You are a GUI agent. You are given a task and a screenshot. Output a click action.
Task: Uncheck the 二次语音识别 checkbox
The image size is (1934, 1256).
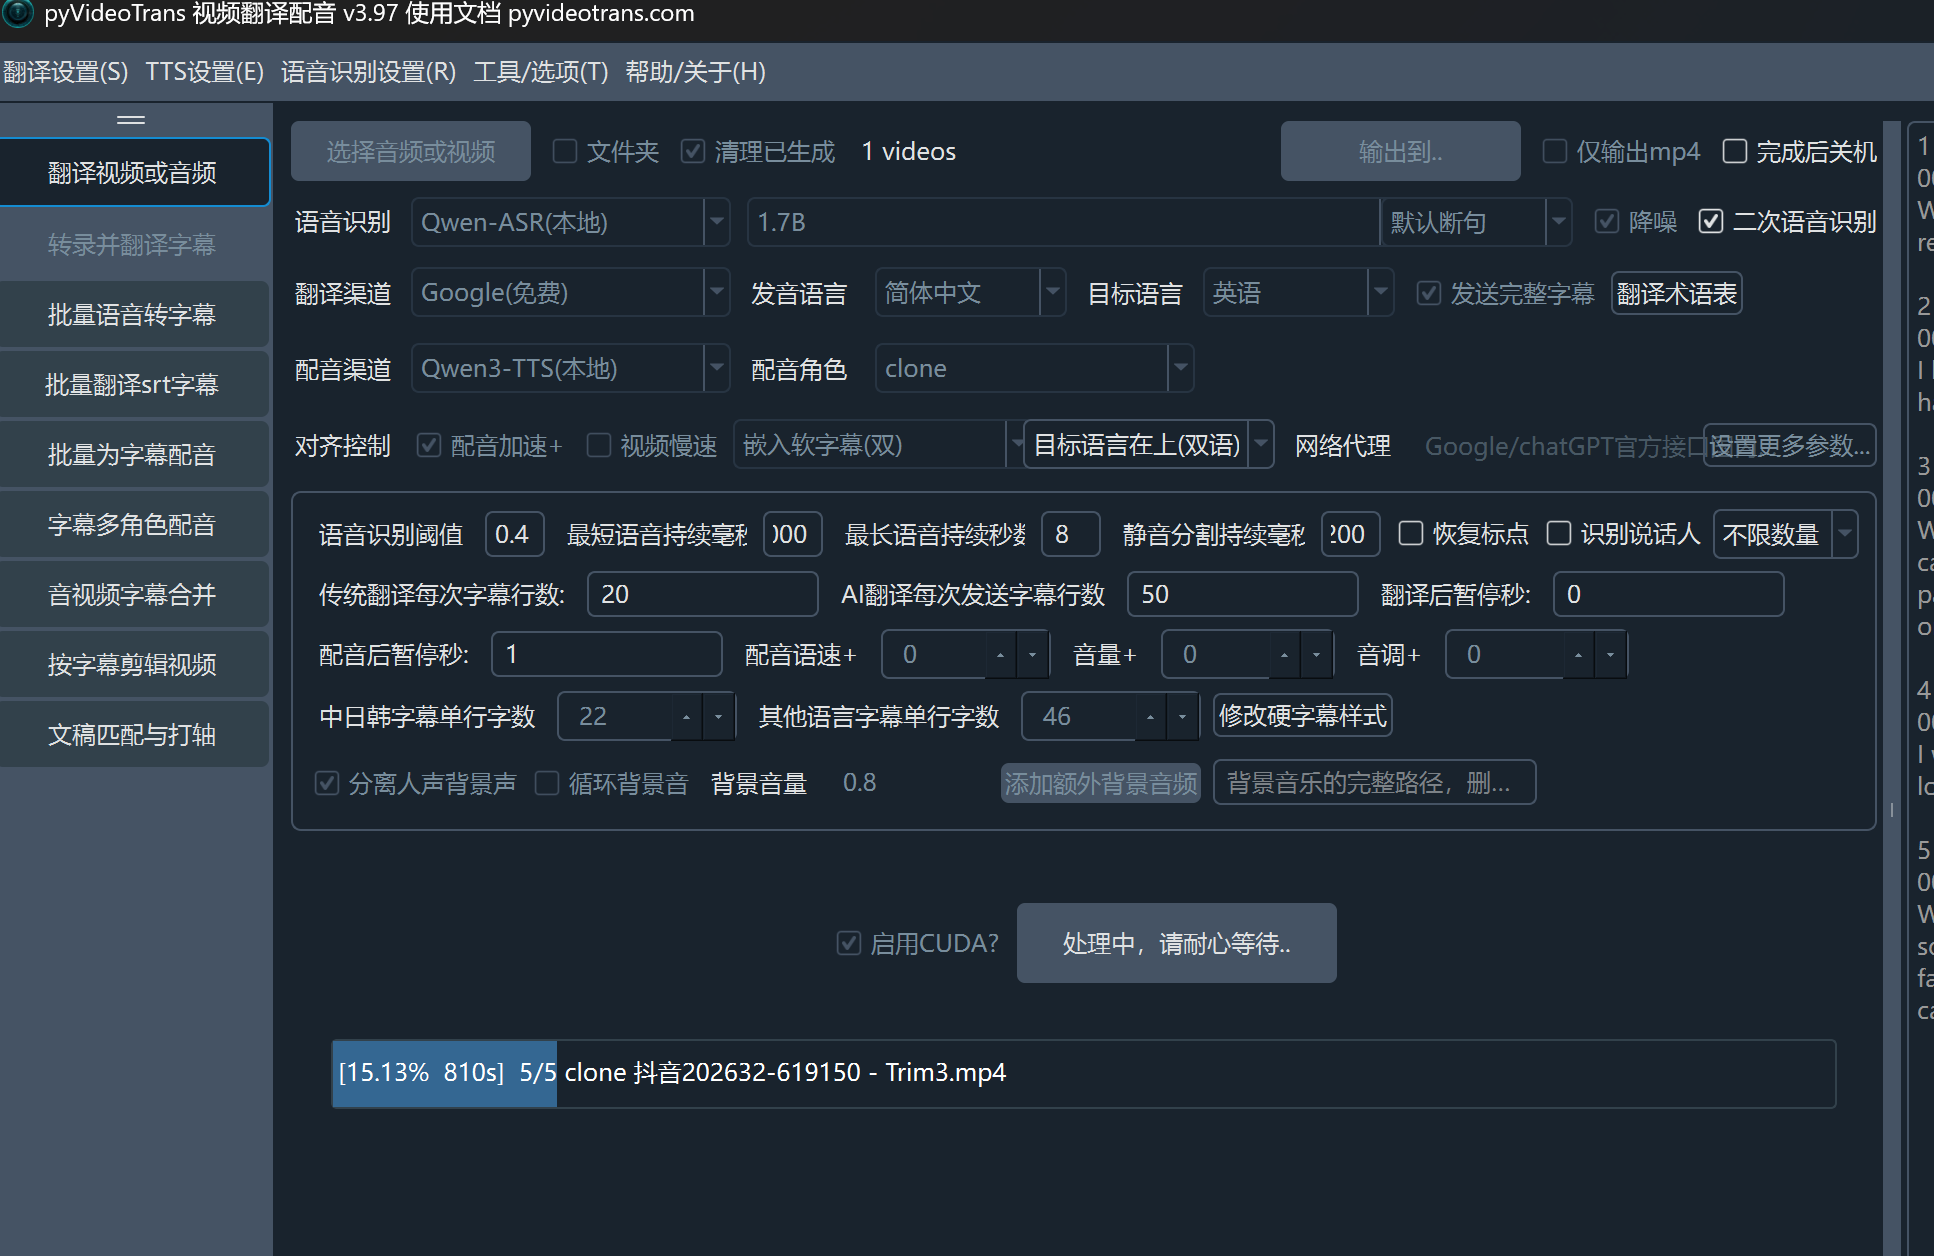[1711, 221]
